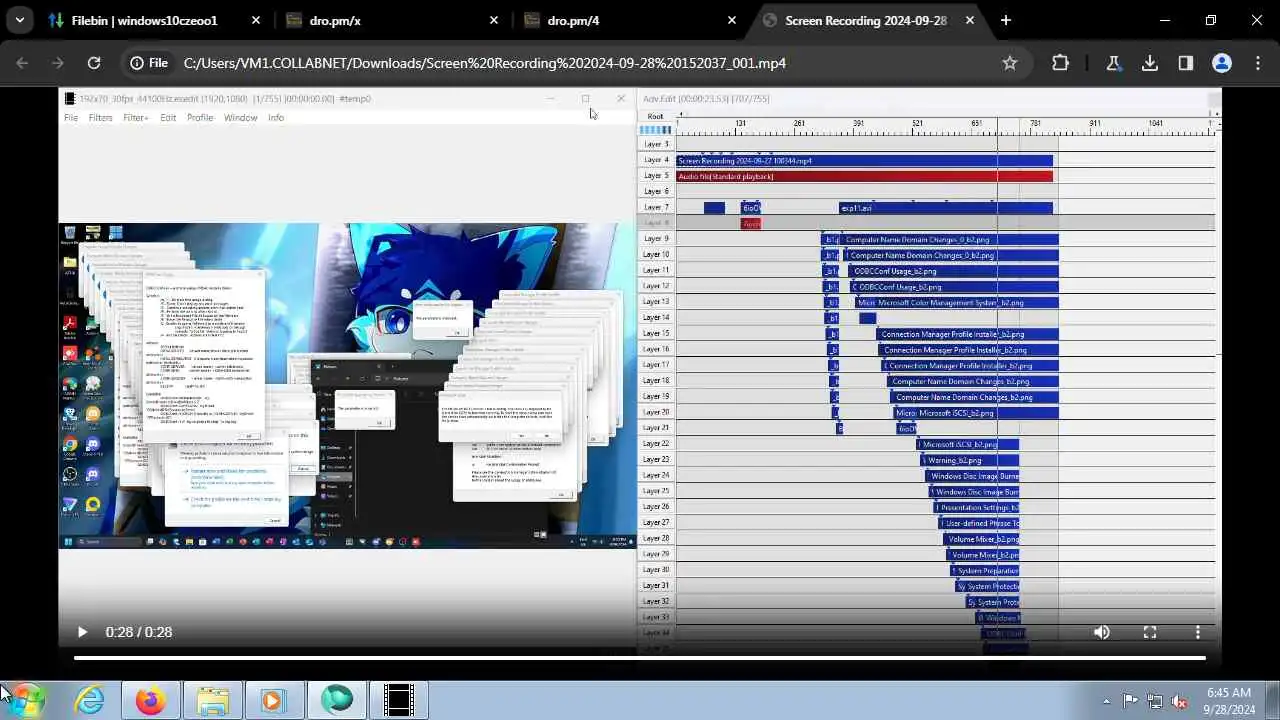
Task: Open the tab search dropdown arrow
Action: coord(20,20)
